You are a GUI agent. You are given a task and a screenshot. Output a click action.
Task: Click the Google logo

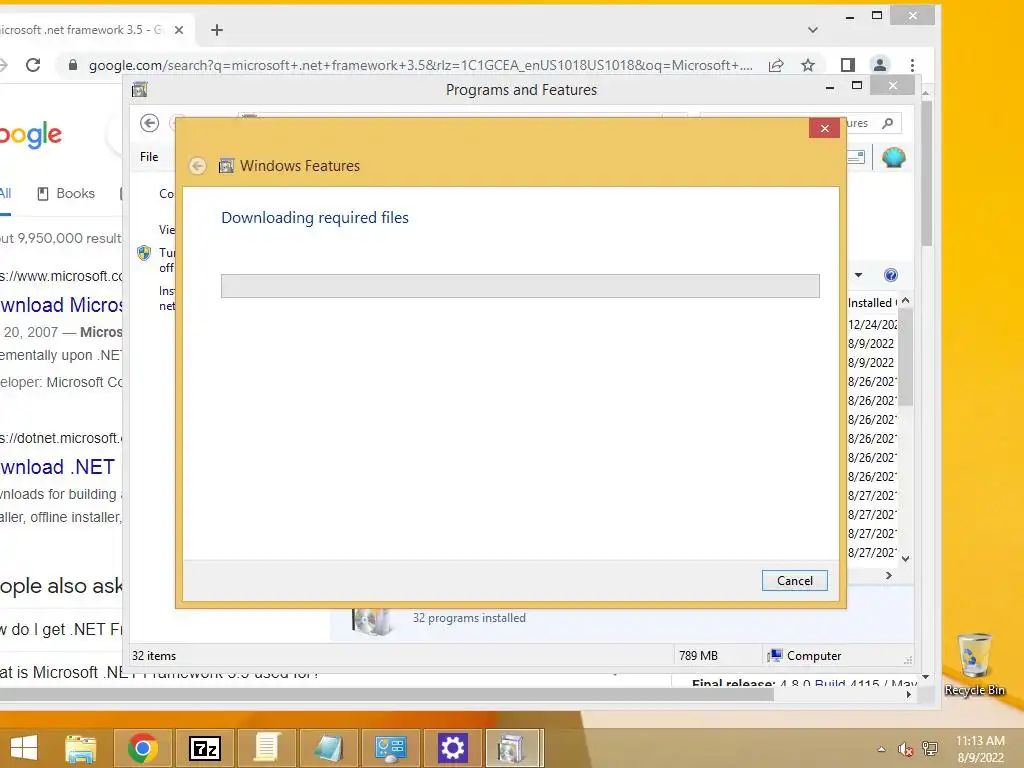(x=31, y=135)
